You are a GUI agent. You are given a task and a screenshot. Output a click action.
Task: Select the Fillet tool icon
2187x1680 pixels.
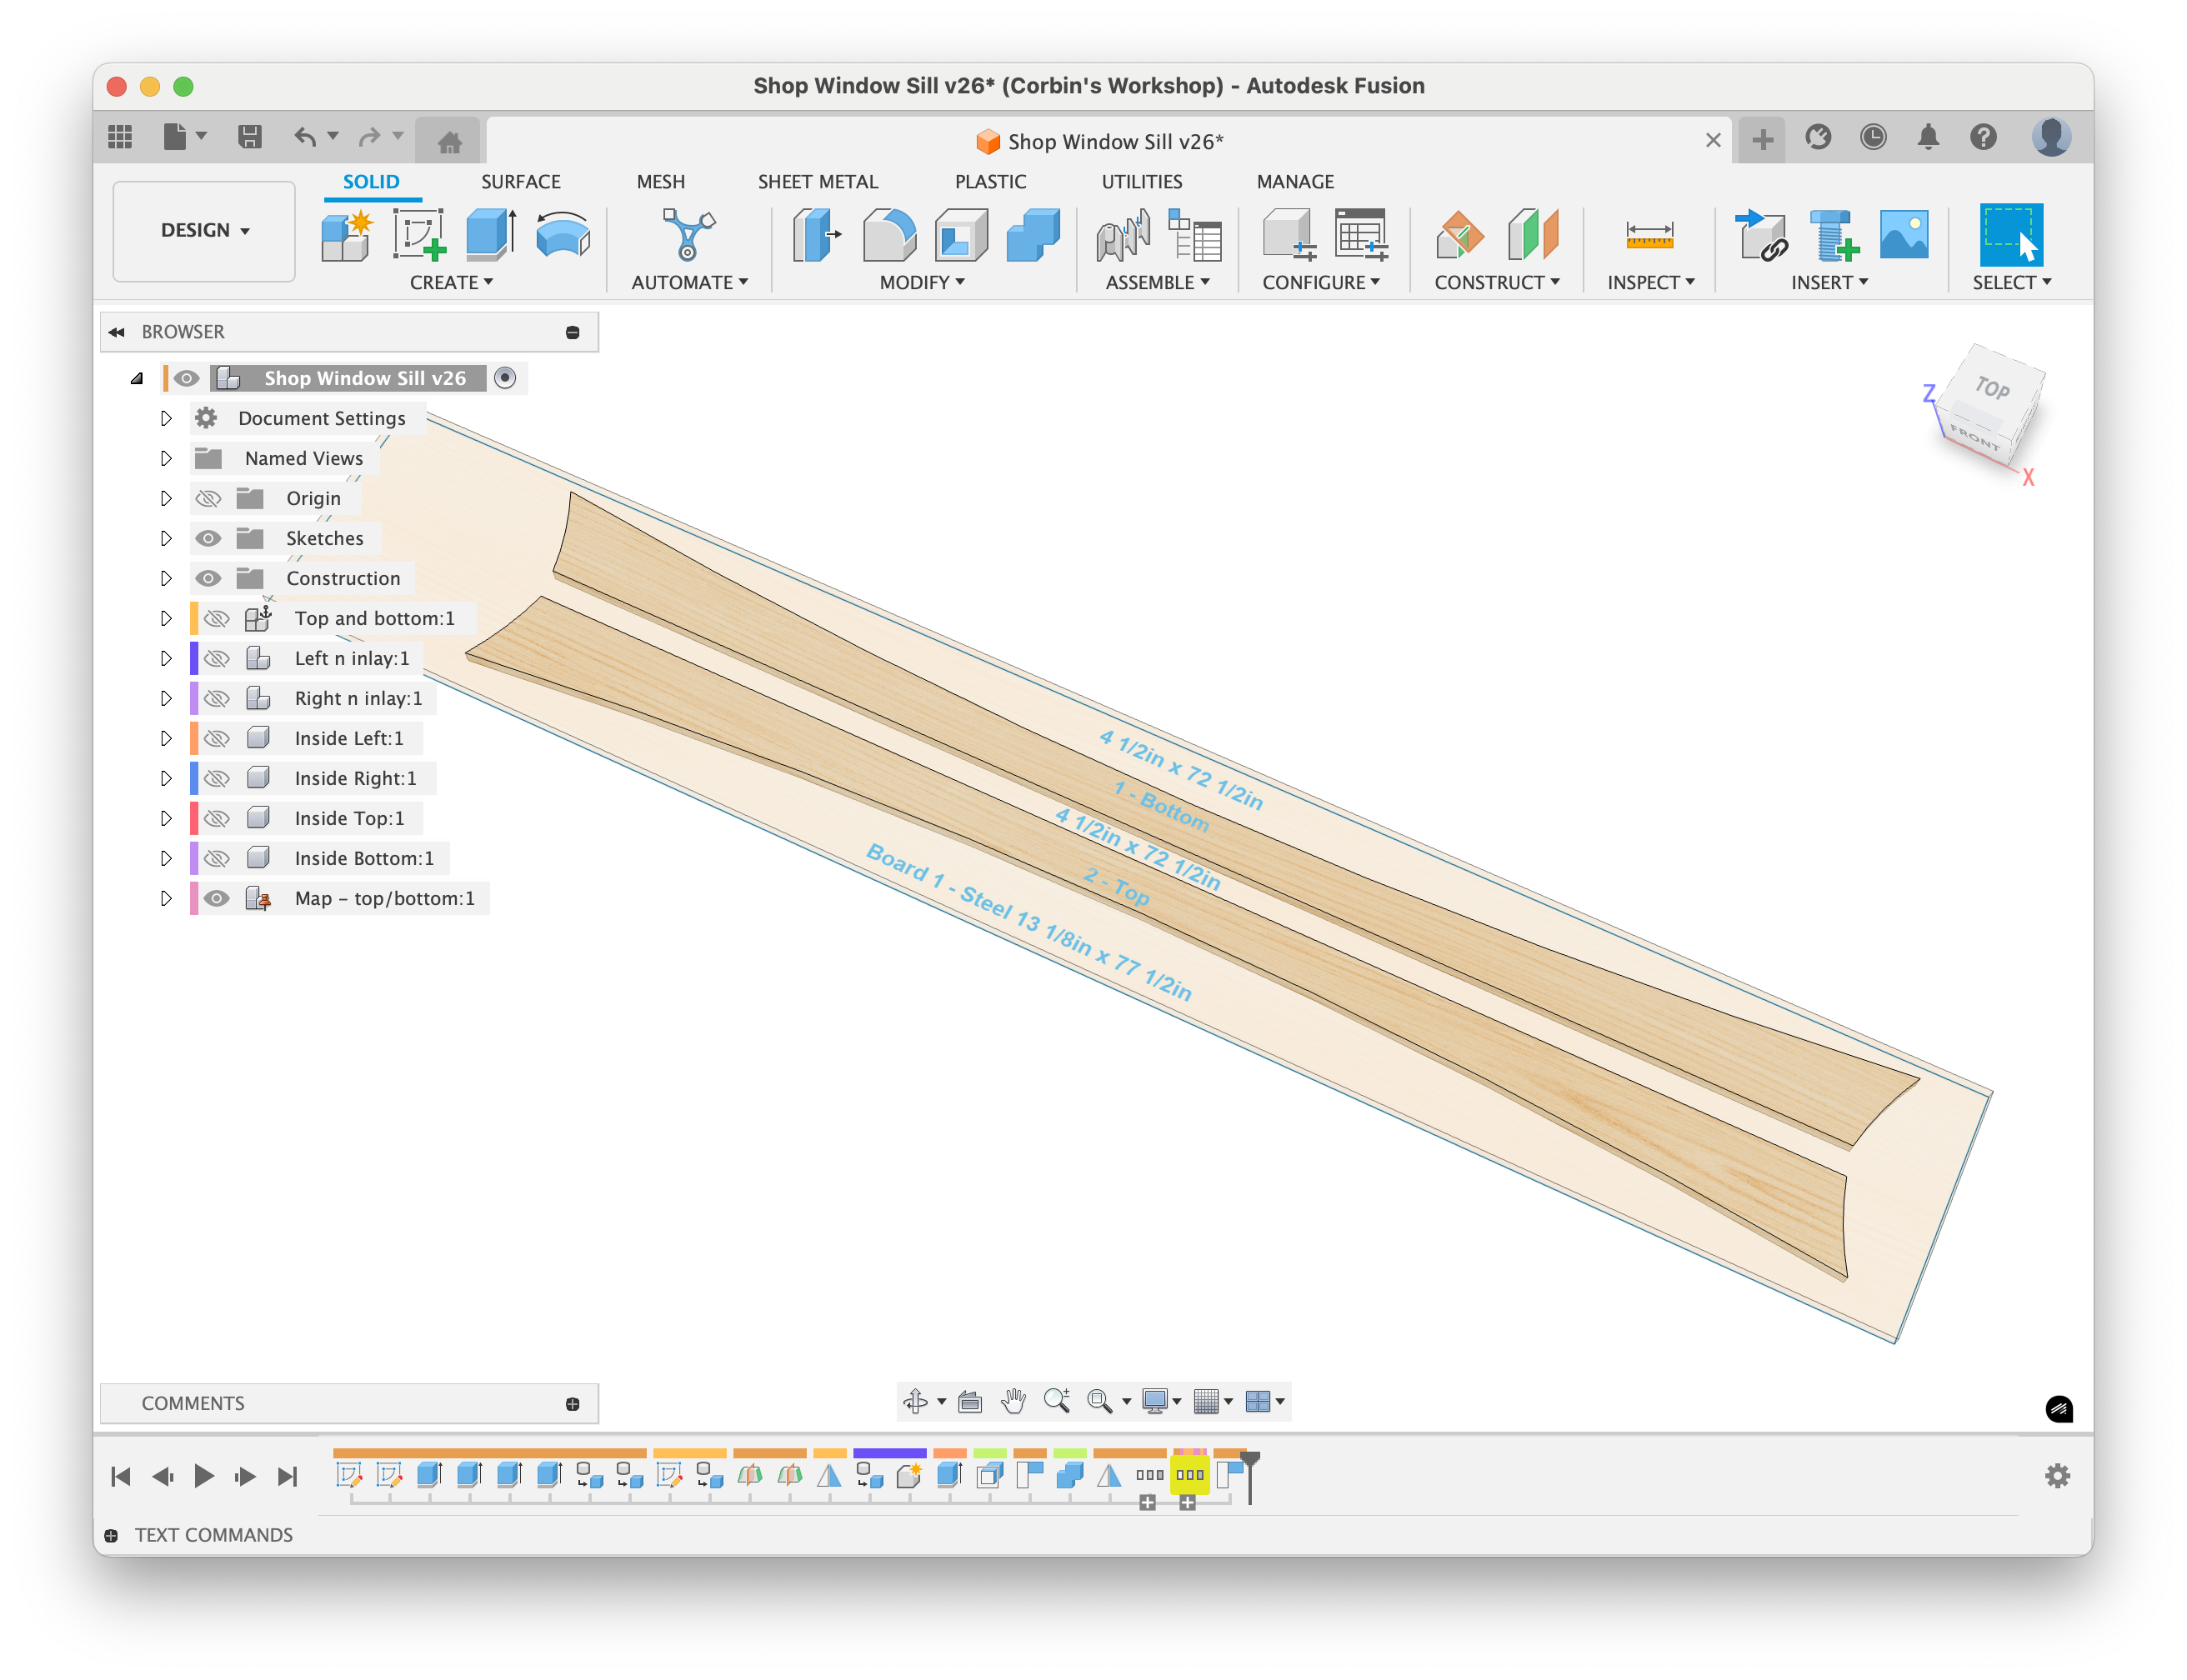(889, 236)
